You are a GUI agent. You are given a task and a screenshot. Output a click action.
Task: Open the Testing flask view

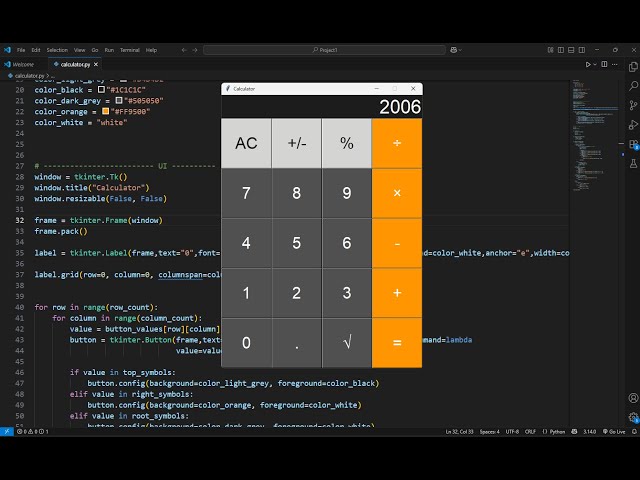pos(633,164)
